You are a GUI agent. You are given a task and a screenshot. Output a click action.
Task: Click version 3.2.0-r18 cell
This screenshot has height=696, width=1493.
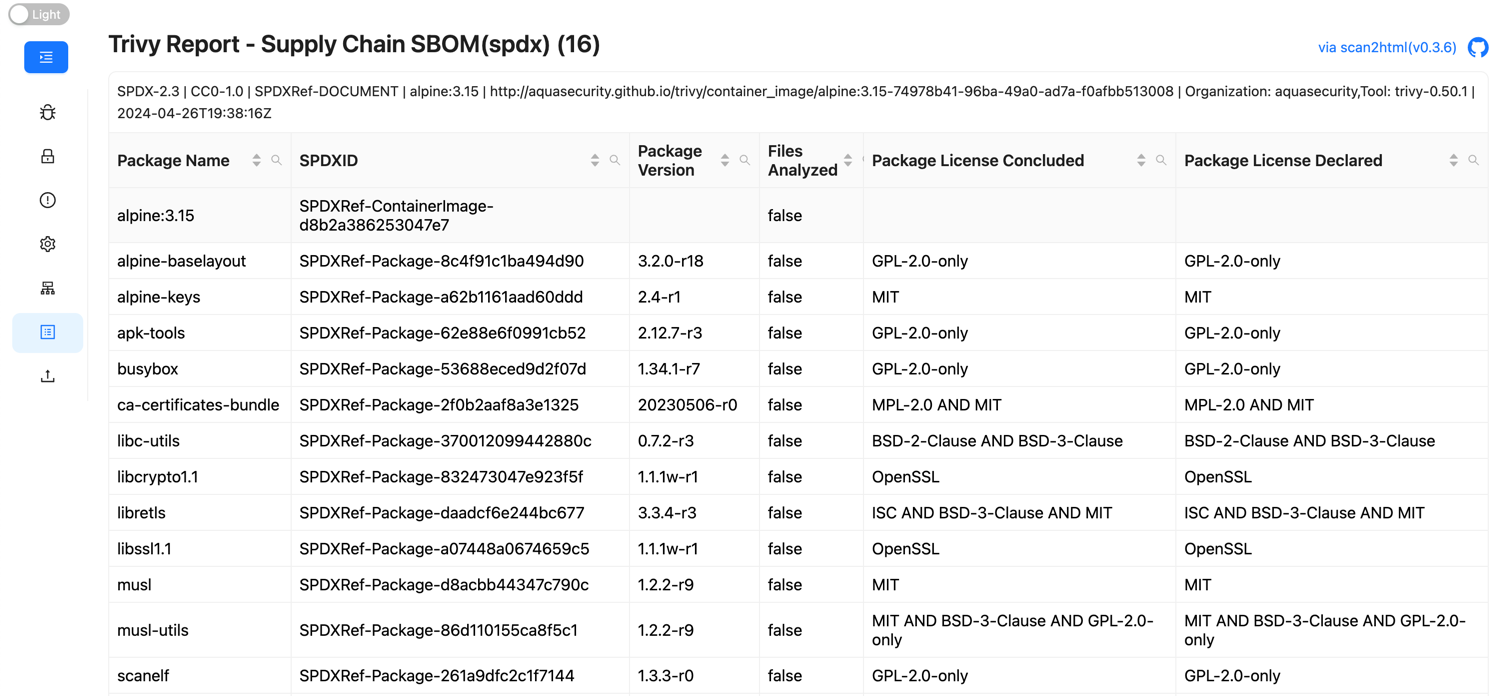[694, 261]
